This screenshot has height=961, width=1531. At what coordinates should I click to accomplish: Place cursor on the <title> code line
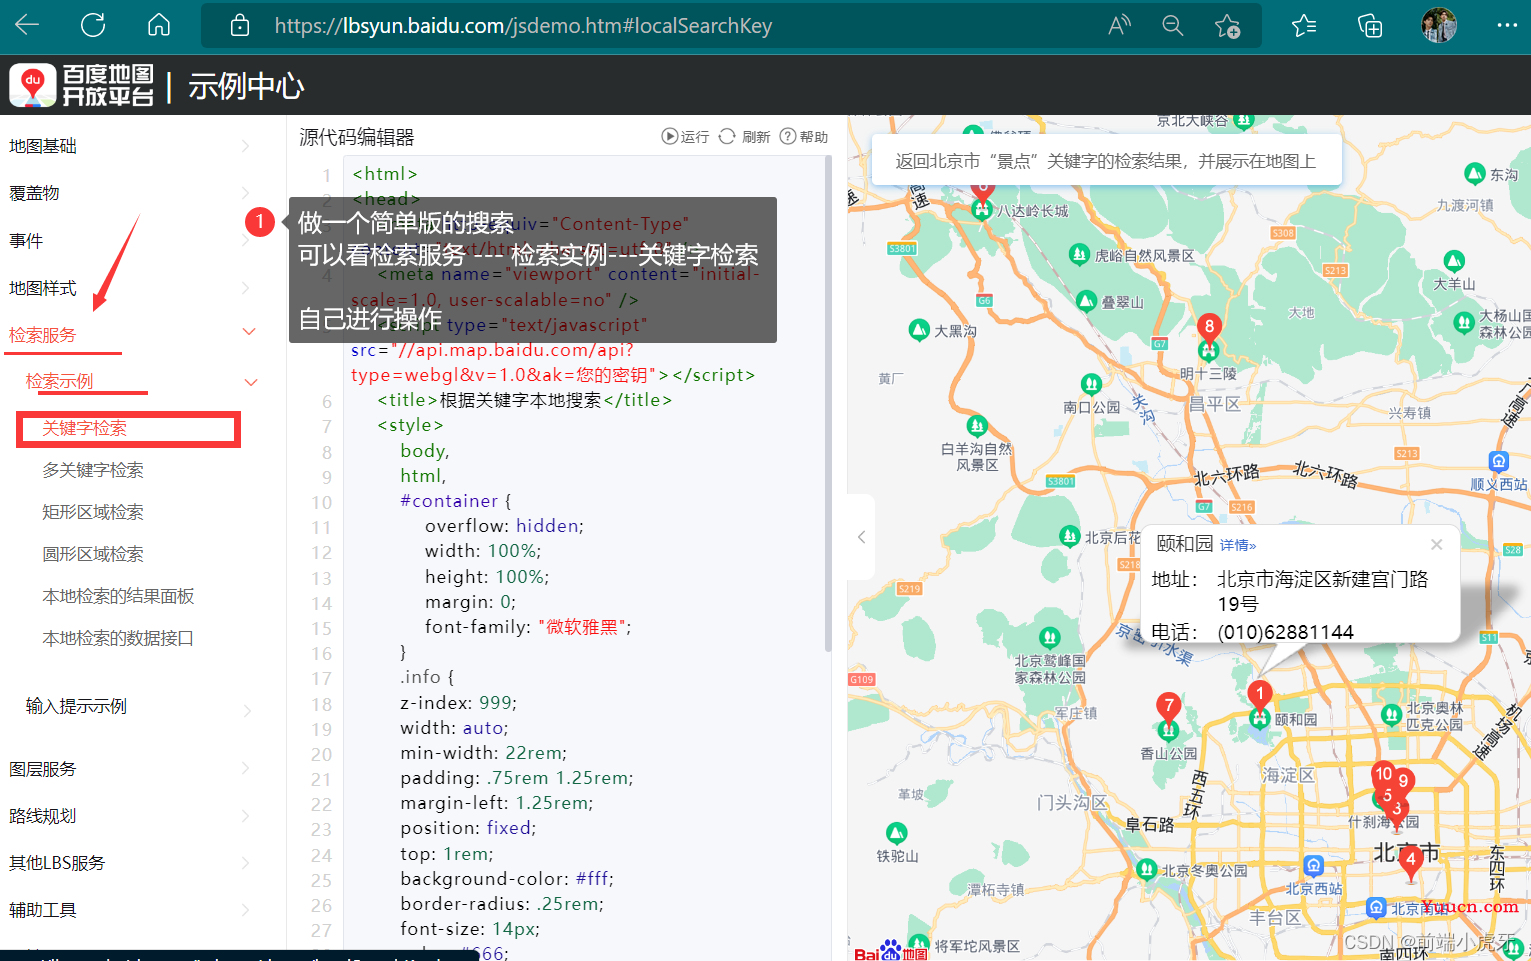(525, 400)
